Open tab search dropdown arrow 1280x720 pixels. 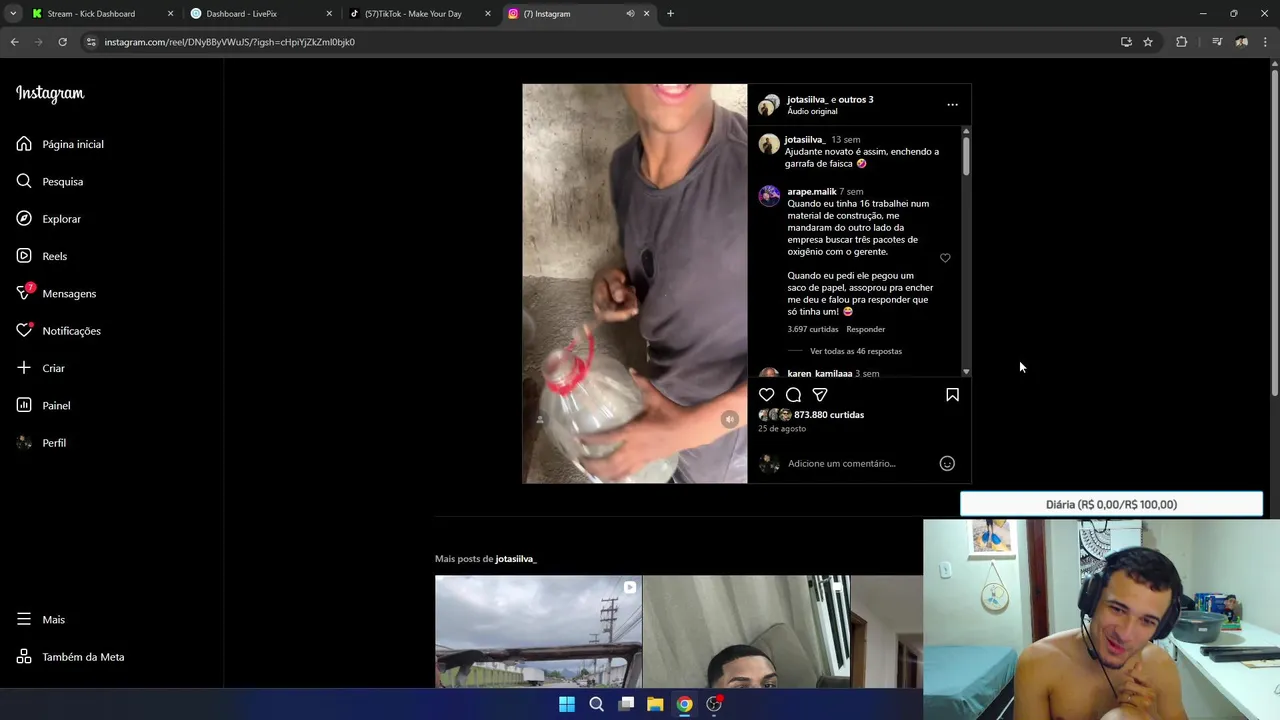coord(13,14)
